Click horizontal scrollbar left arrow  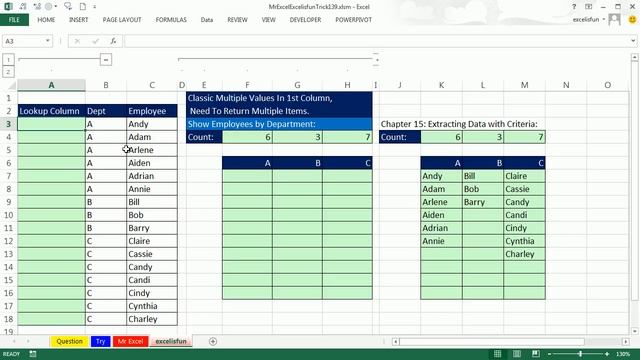395,341
